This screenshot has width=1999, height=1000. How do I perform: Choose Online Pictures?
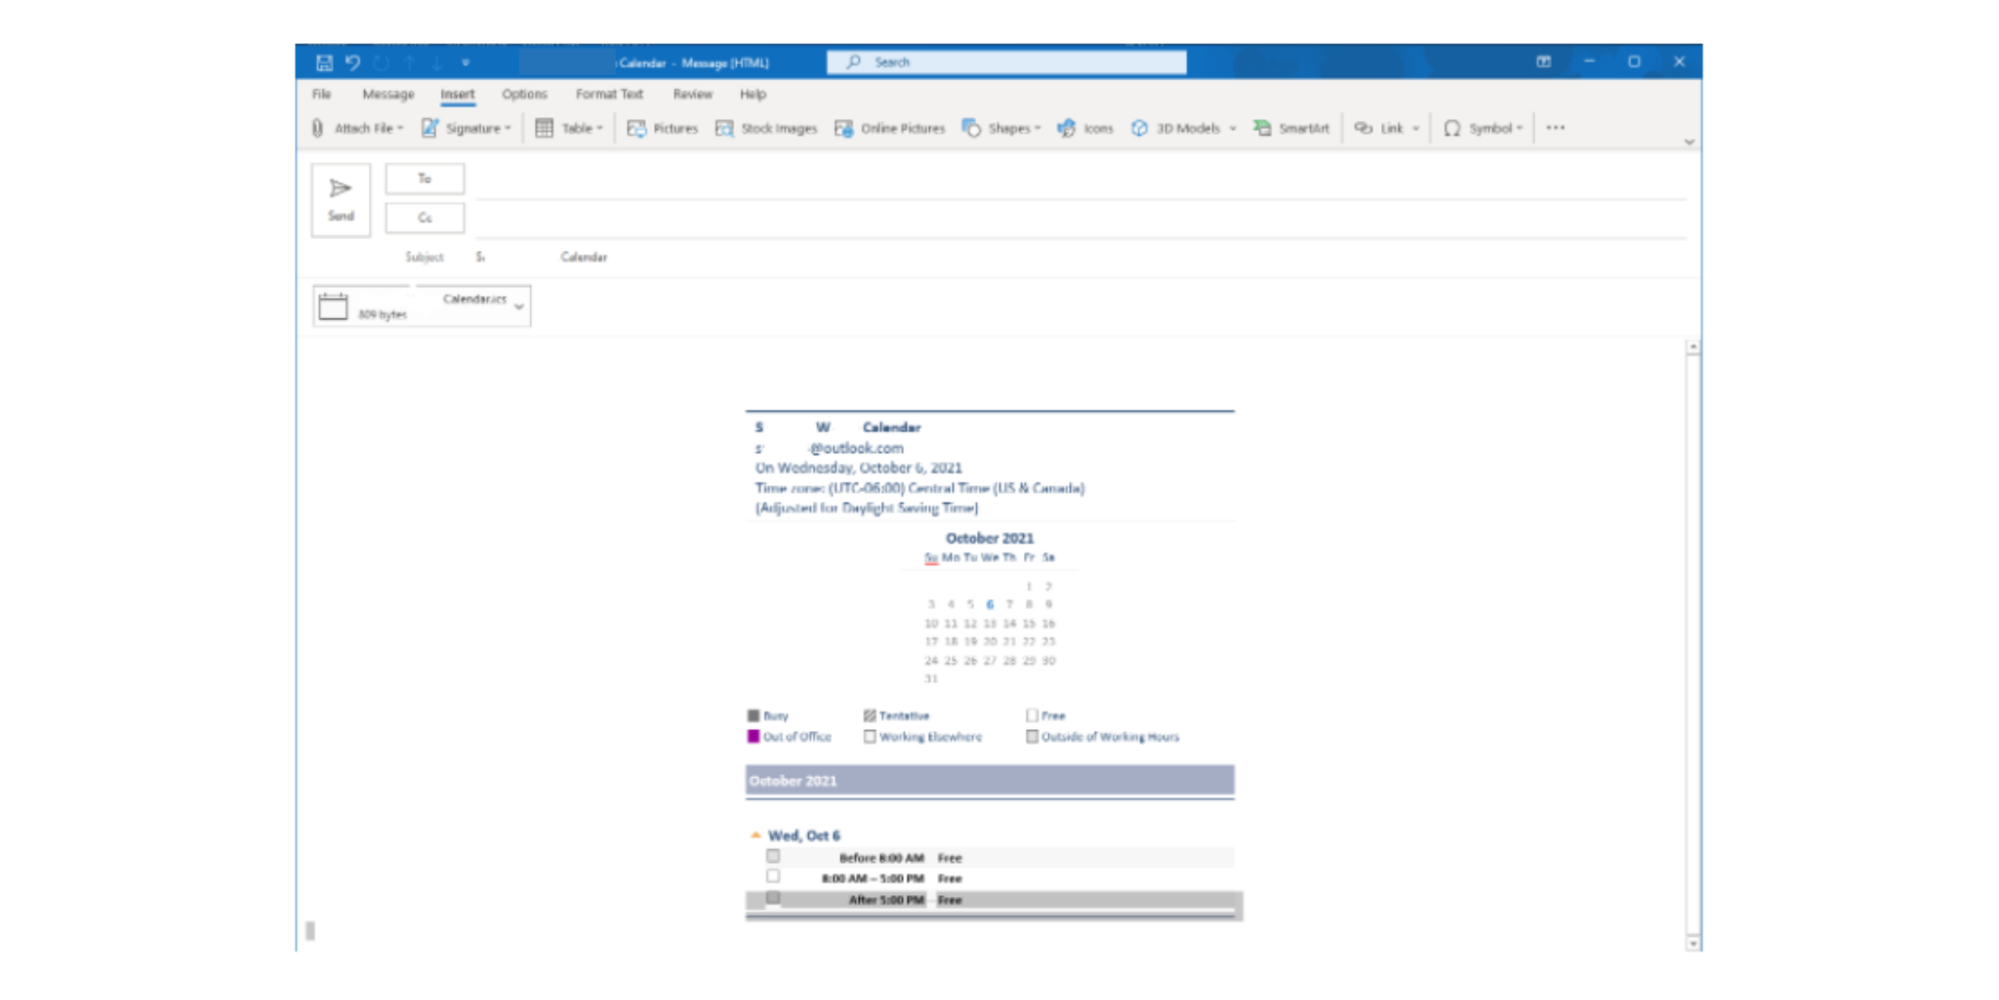tap(889, 128)
